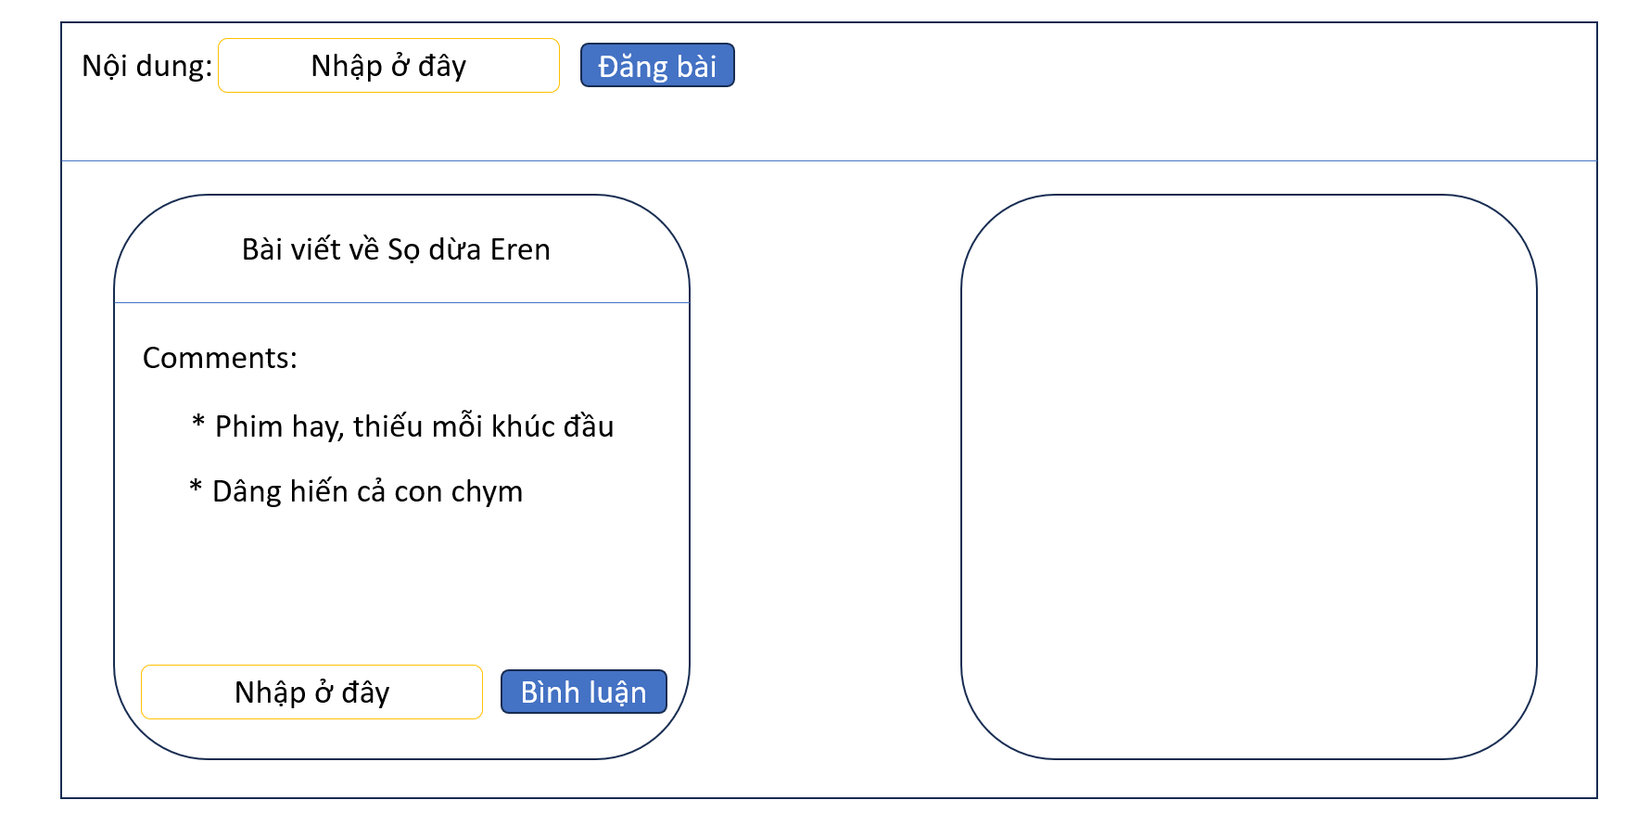Click the horizontal line below the posting form
Viewport: 1650px width, 826px height.
(828, 160)
